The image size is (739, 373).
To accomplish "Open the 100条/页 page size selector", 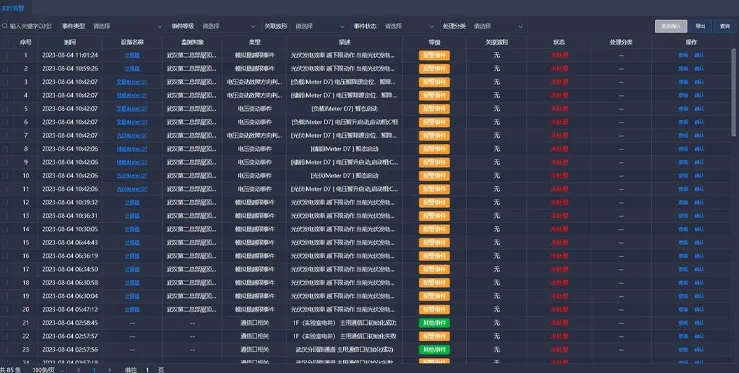I will (48, 370).
